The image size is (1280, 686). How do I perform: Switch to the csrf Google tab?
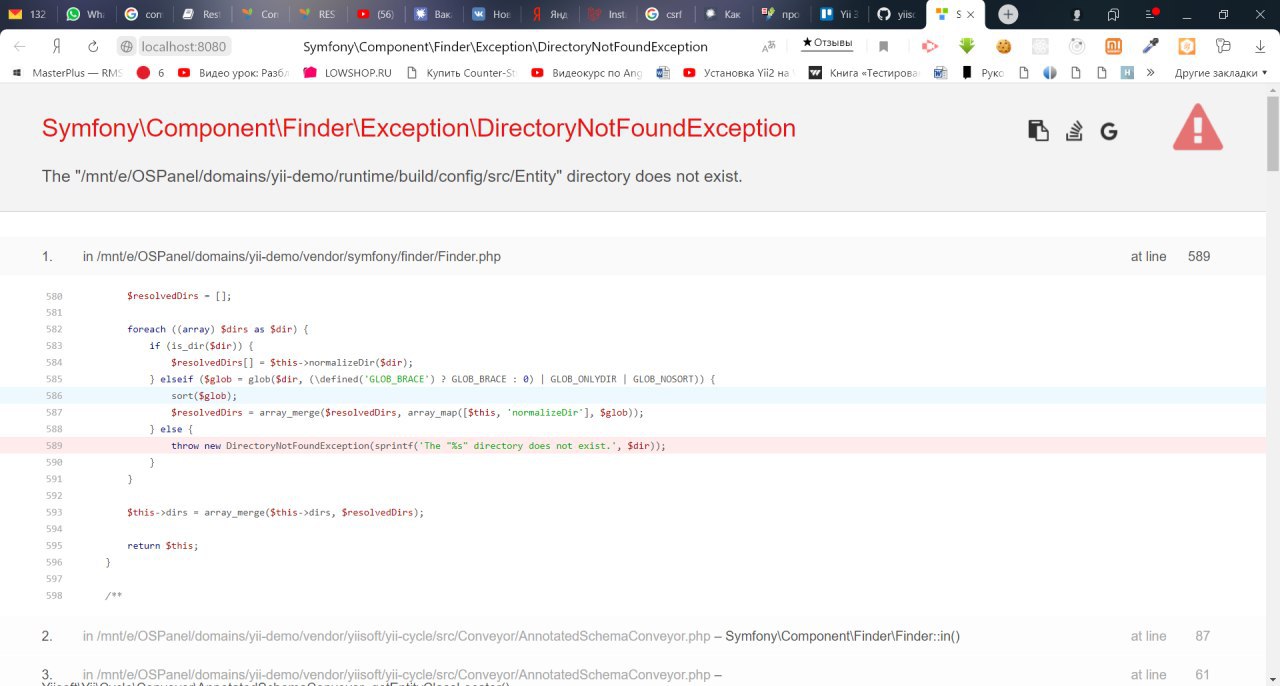[x=665, y=14]
